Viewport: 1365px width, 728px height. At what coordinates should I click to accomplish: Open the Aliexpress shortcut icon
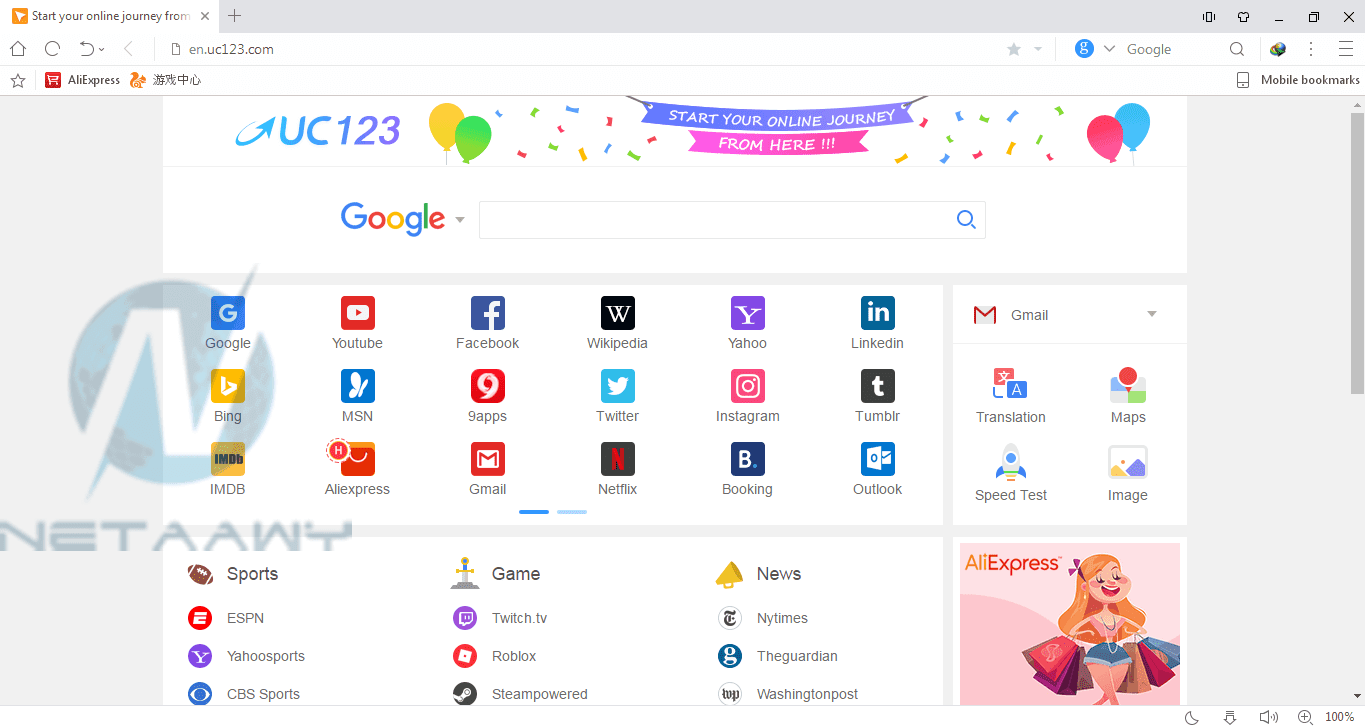358,459
